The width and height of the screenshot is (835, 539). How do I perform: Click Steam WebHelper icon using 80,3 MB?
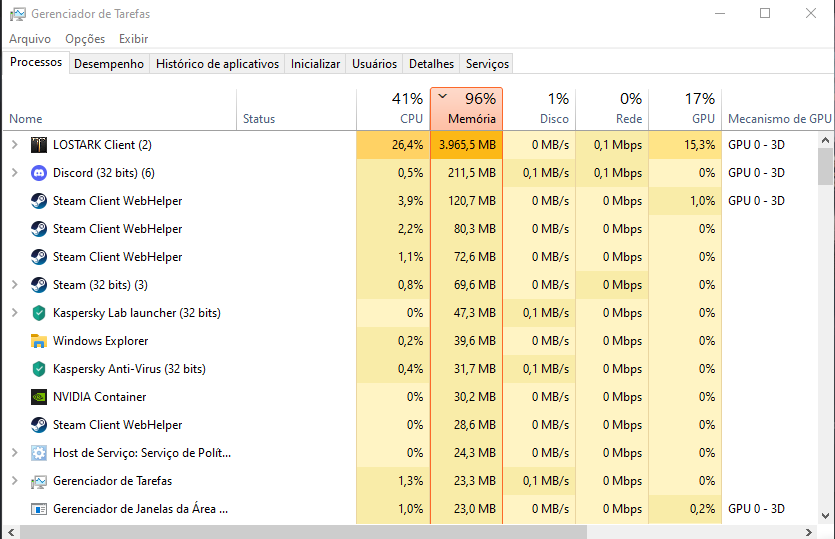39,228
